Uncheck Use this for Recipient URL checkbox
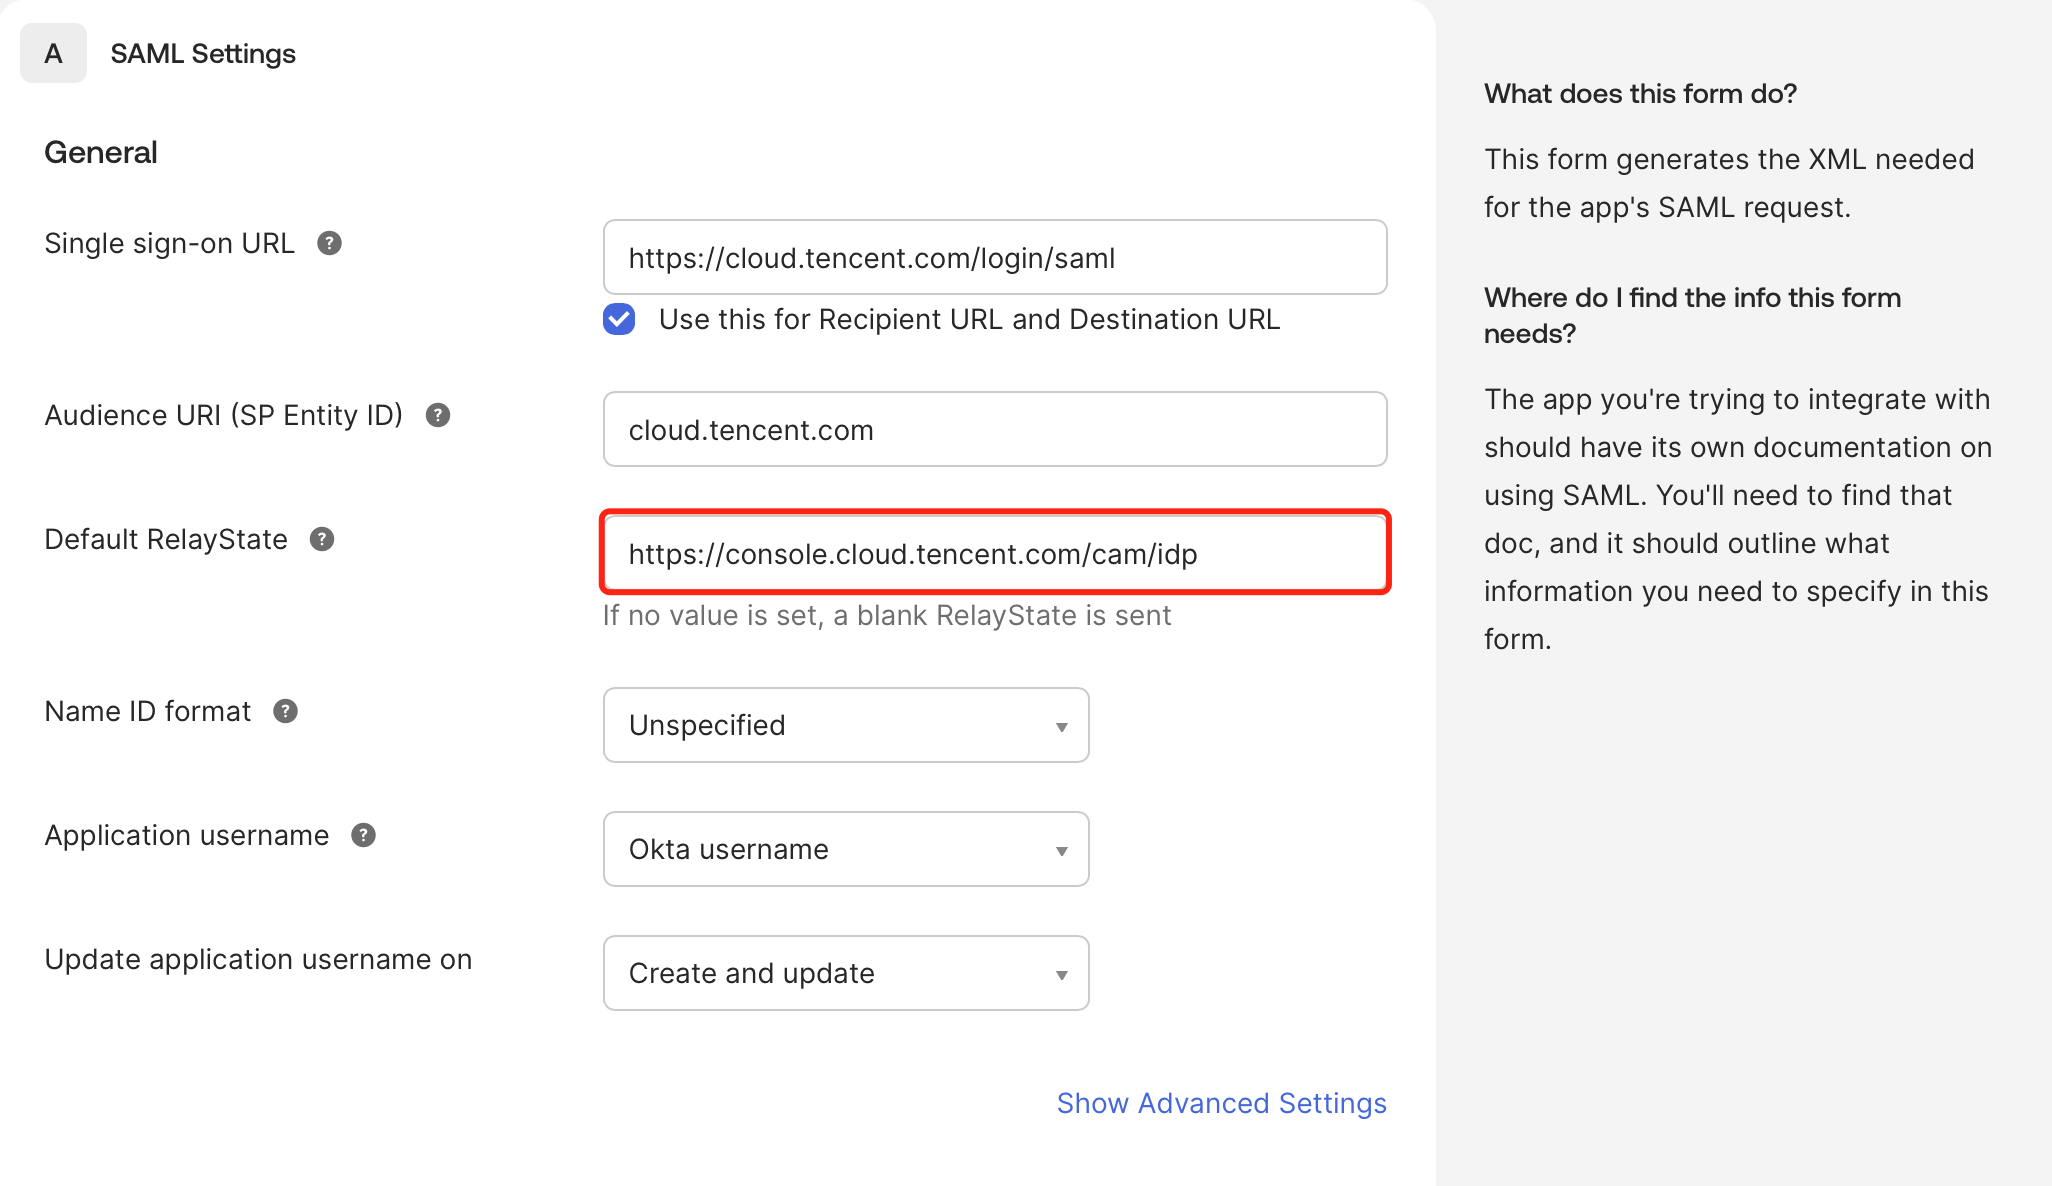The width and height of the screenshot is (2052, 1186). point(619,319)
